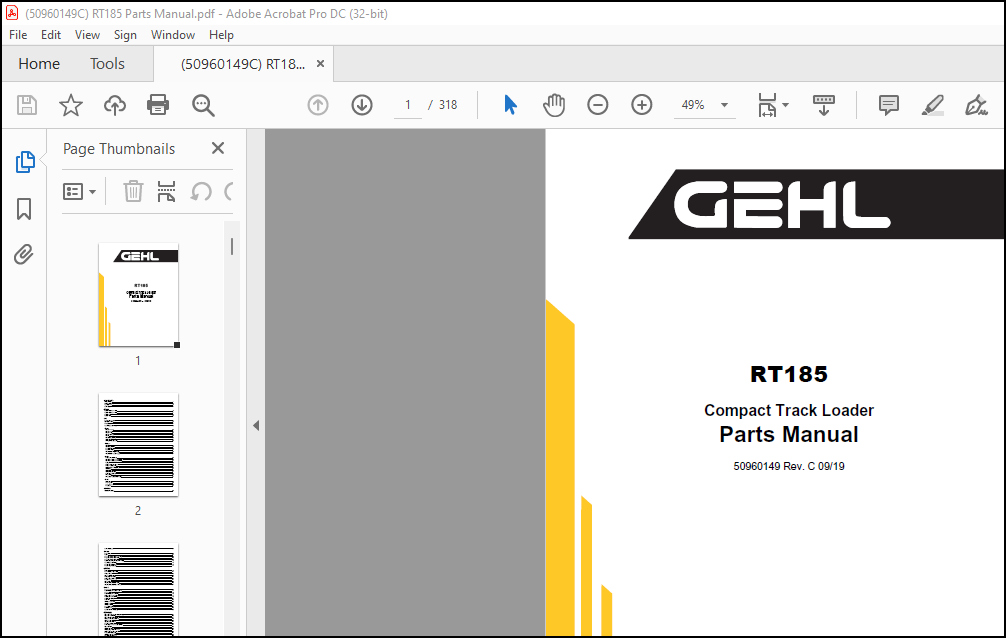
Task: Expand the fit page options arrow
Action: tap(785, 105)
